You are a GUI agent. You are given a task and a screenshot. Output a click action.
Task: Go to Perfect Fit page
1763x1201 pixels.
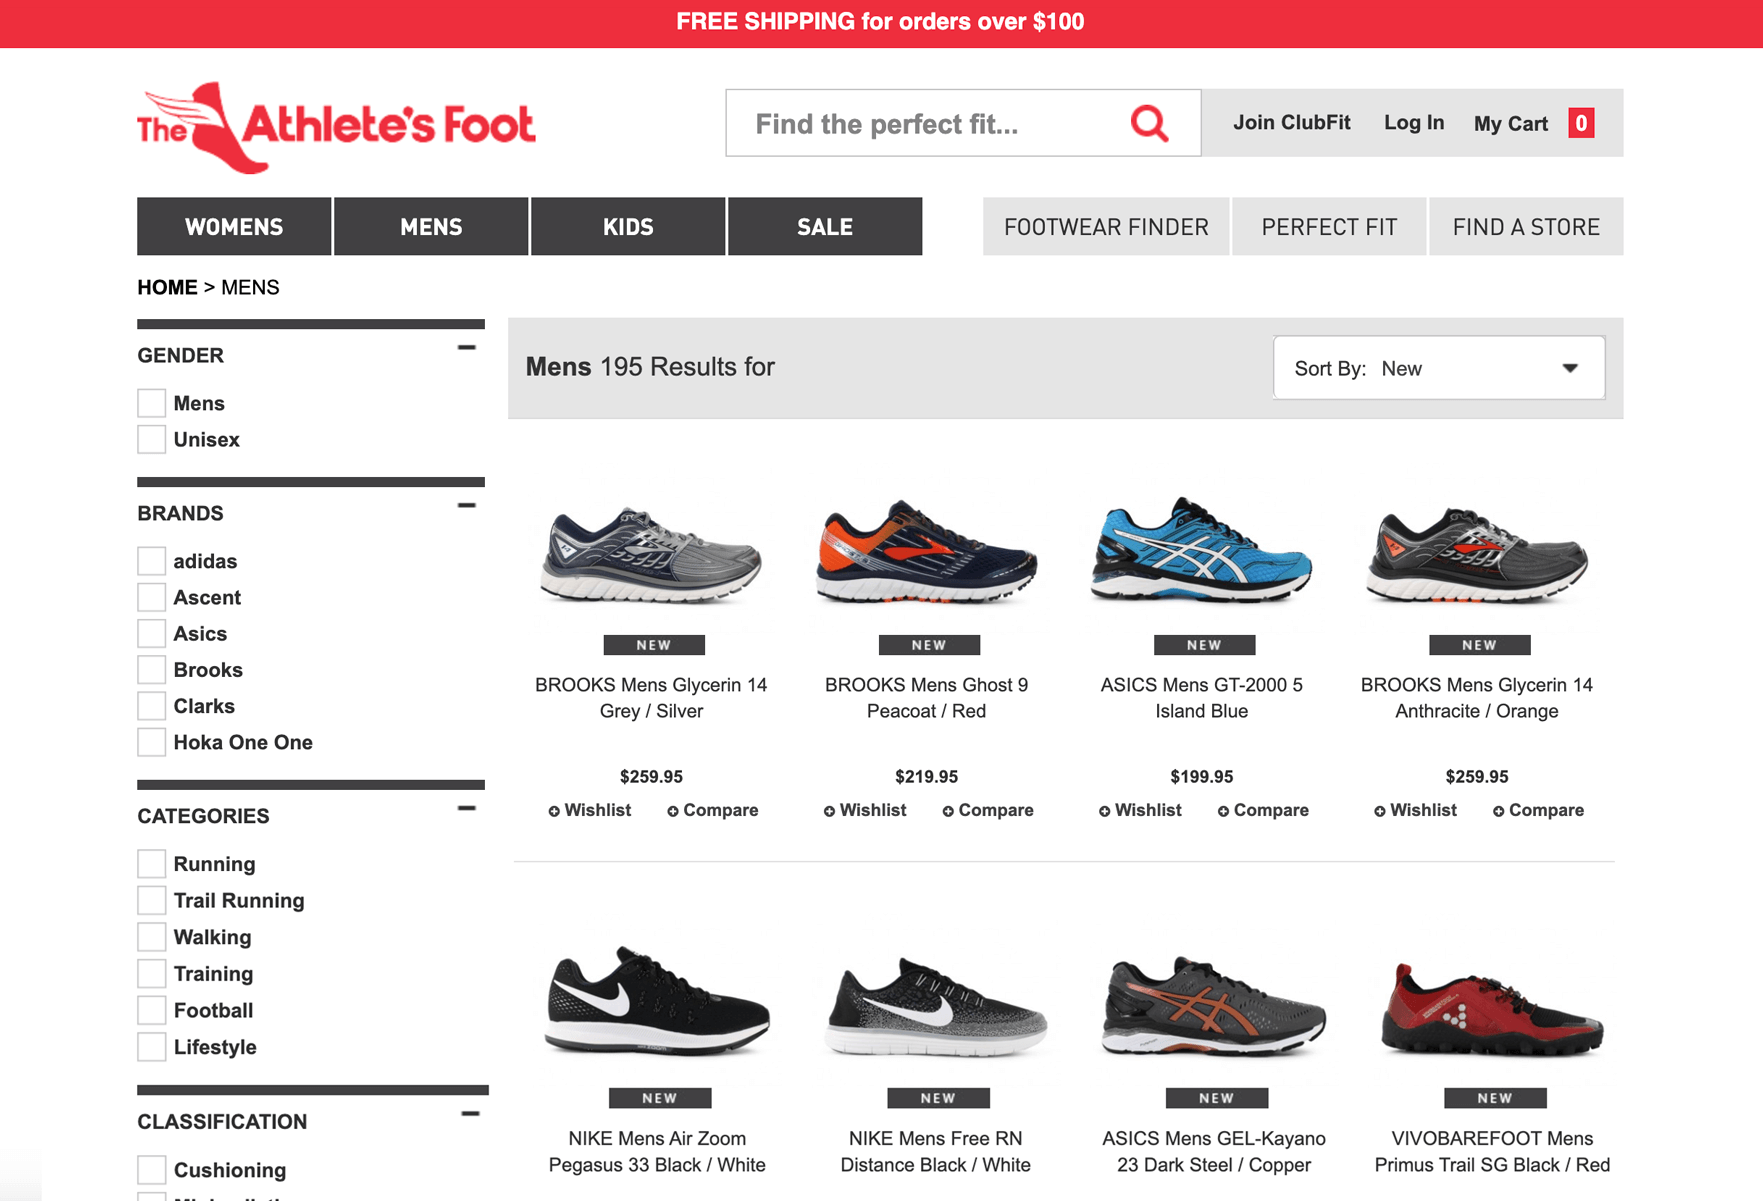tap(1329, 227)
